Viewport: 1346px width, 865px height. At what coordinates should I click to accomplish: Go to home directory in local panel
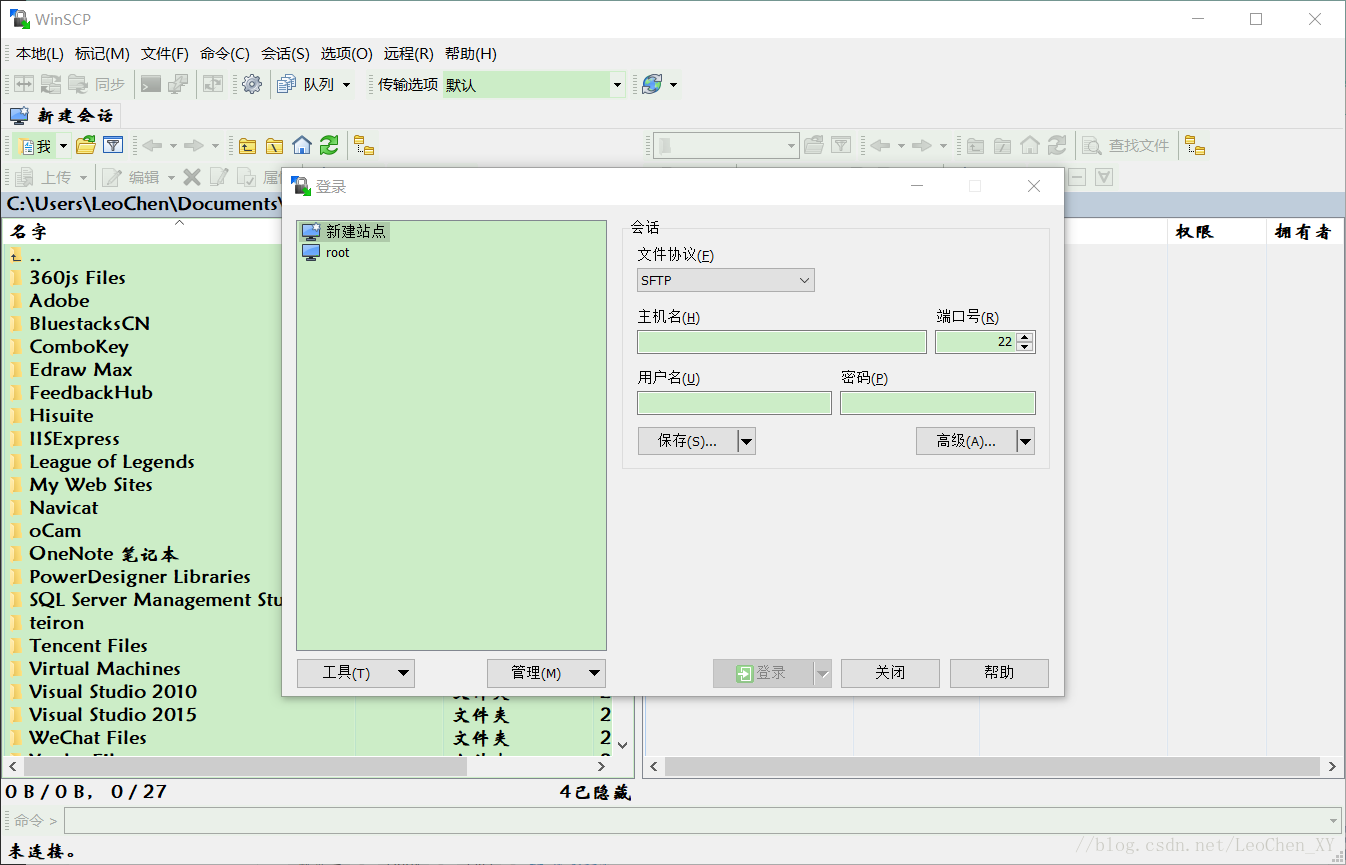click(302, 145)
